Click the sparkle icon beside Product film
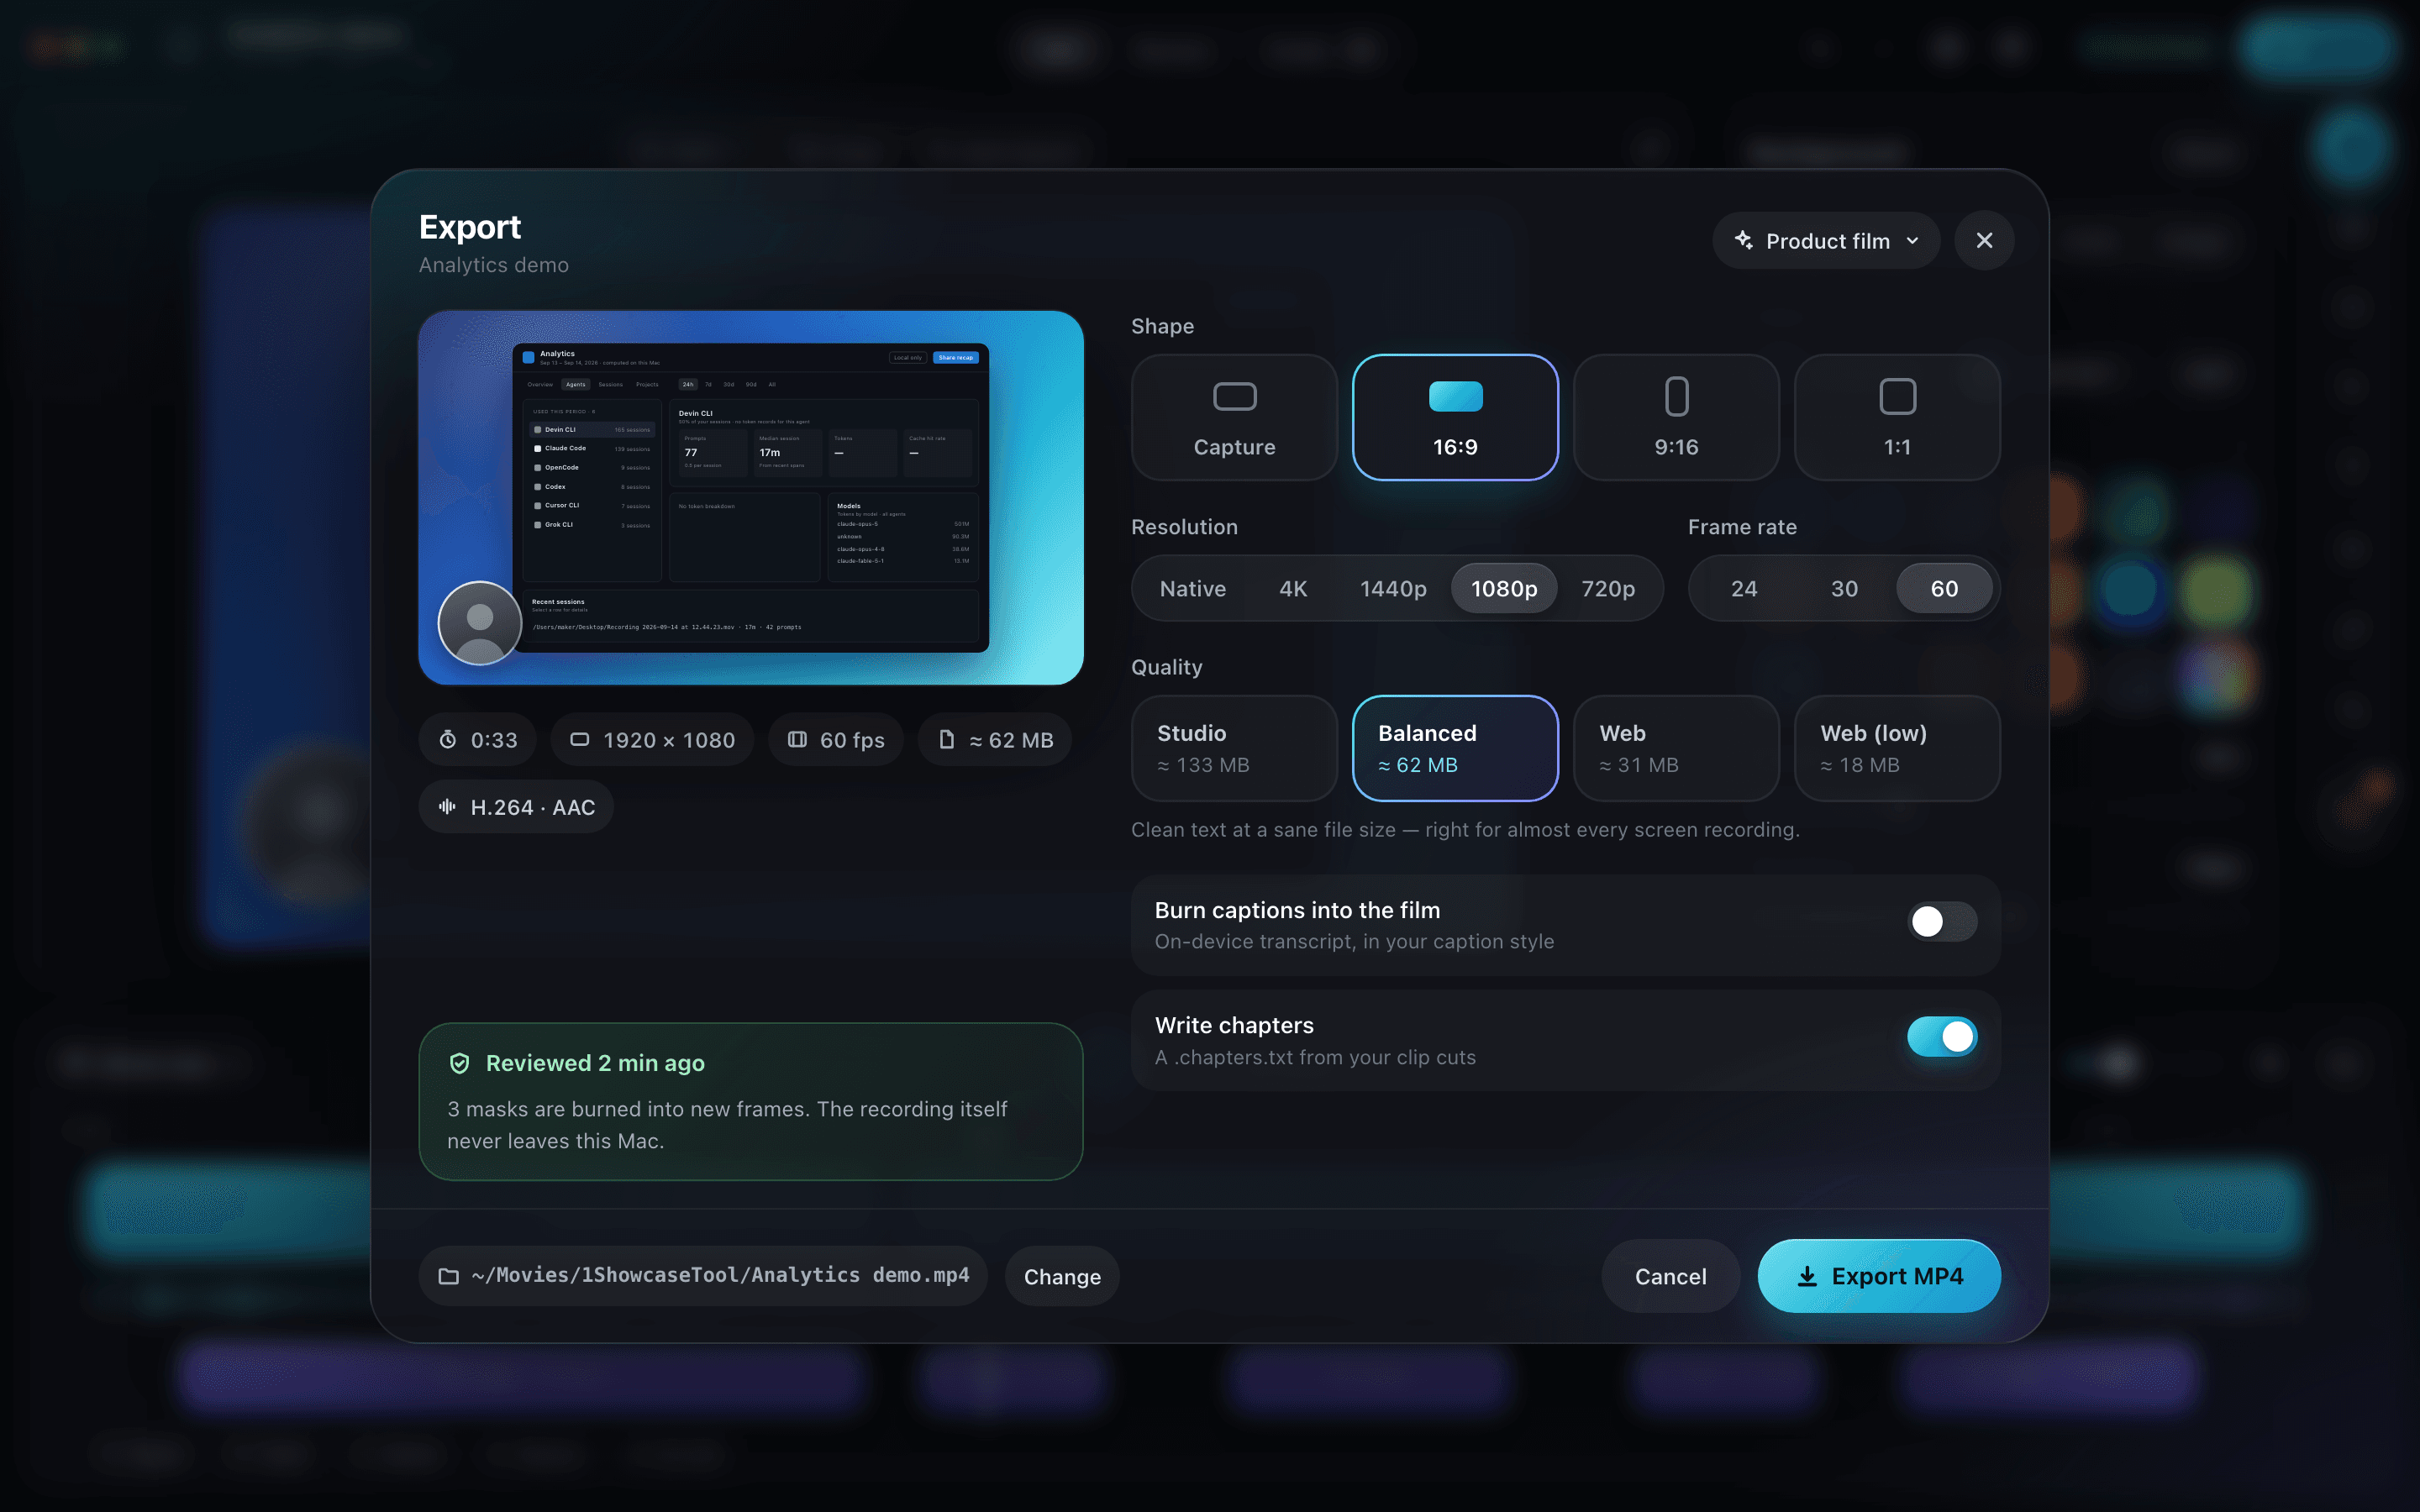The width and height of the screenshot is (2420, 1512). tap(1743, 240)
